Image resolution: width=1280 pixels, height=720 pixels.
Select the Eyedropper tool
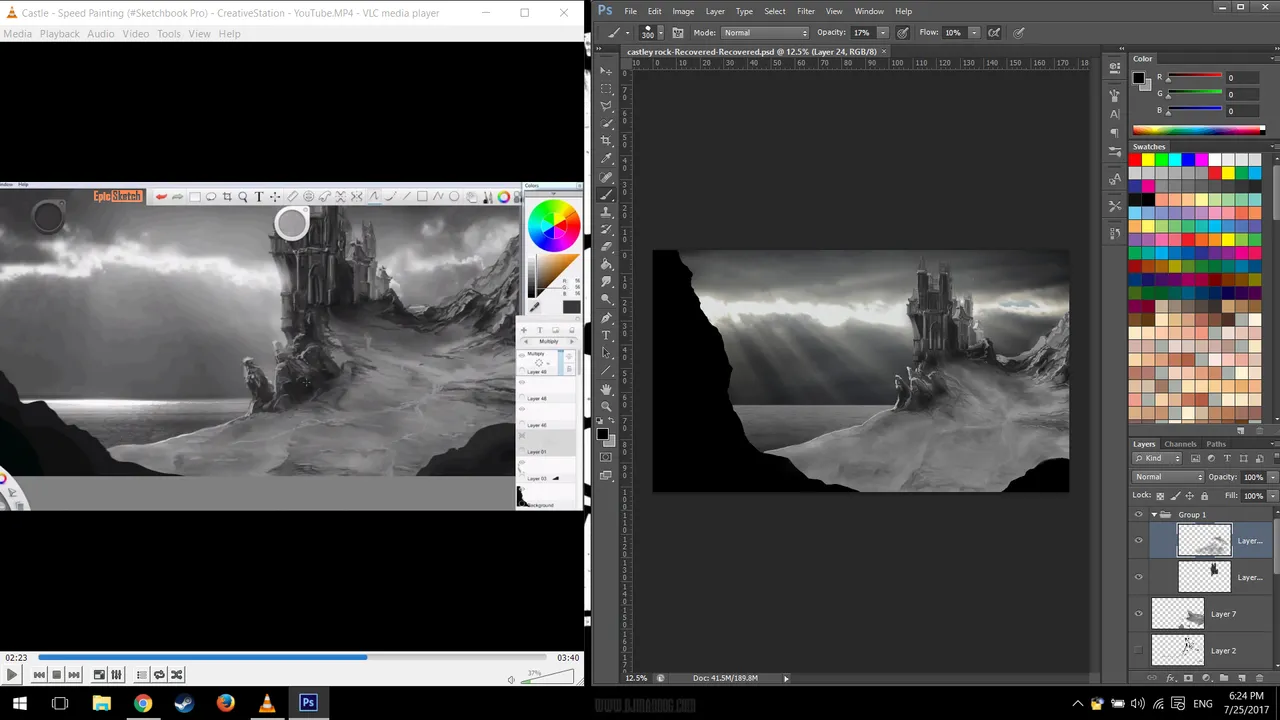[606, 156]
